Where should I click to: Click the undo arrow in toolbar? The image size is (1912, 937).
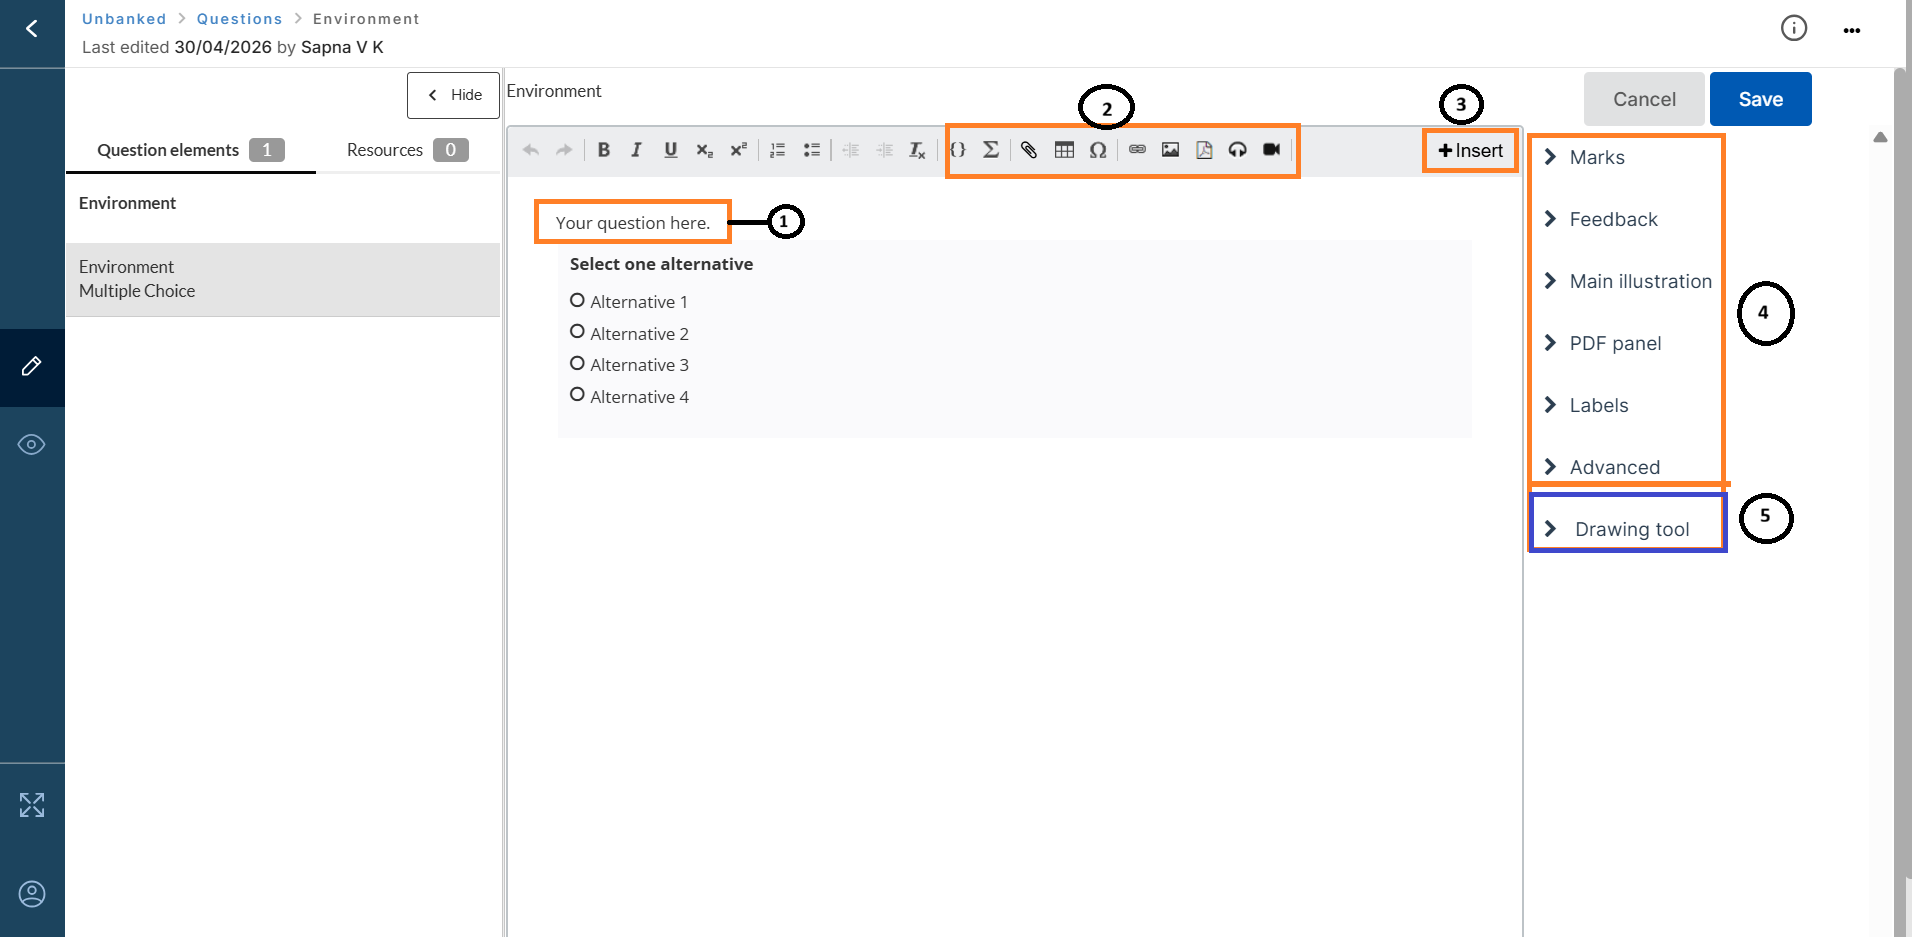531,150
